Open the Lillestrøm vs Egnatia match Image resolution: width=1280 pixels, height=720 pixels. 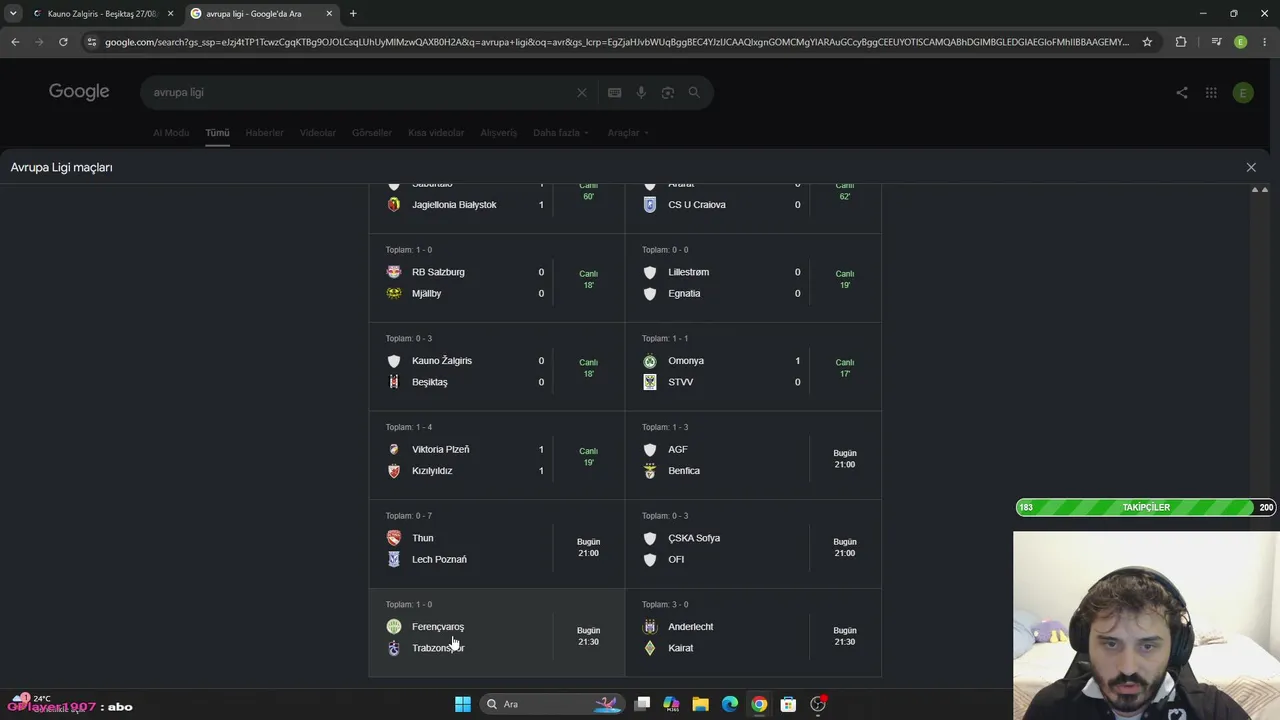(x=753, y=278)
